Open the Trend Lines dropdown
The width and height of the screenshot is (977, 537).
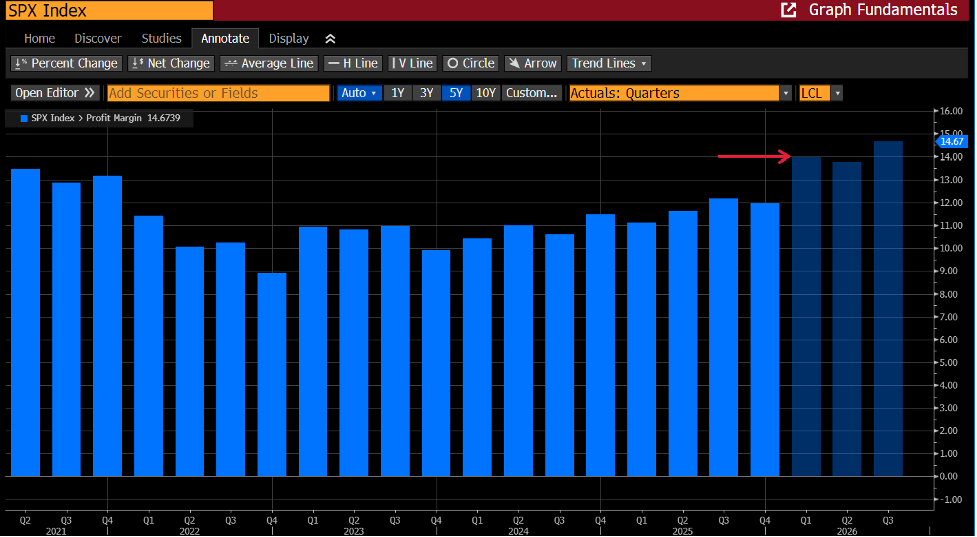[x=609, y=64]
